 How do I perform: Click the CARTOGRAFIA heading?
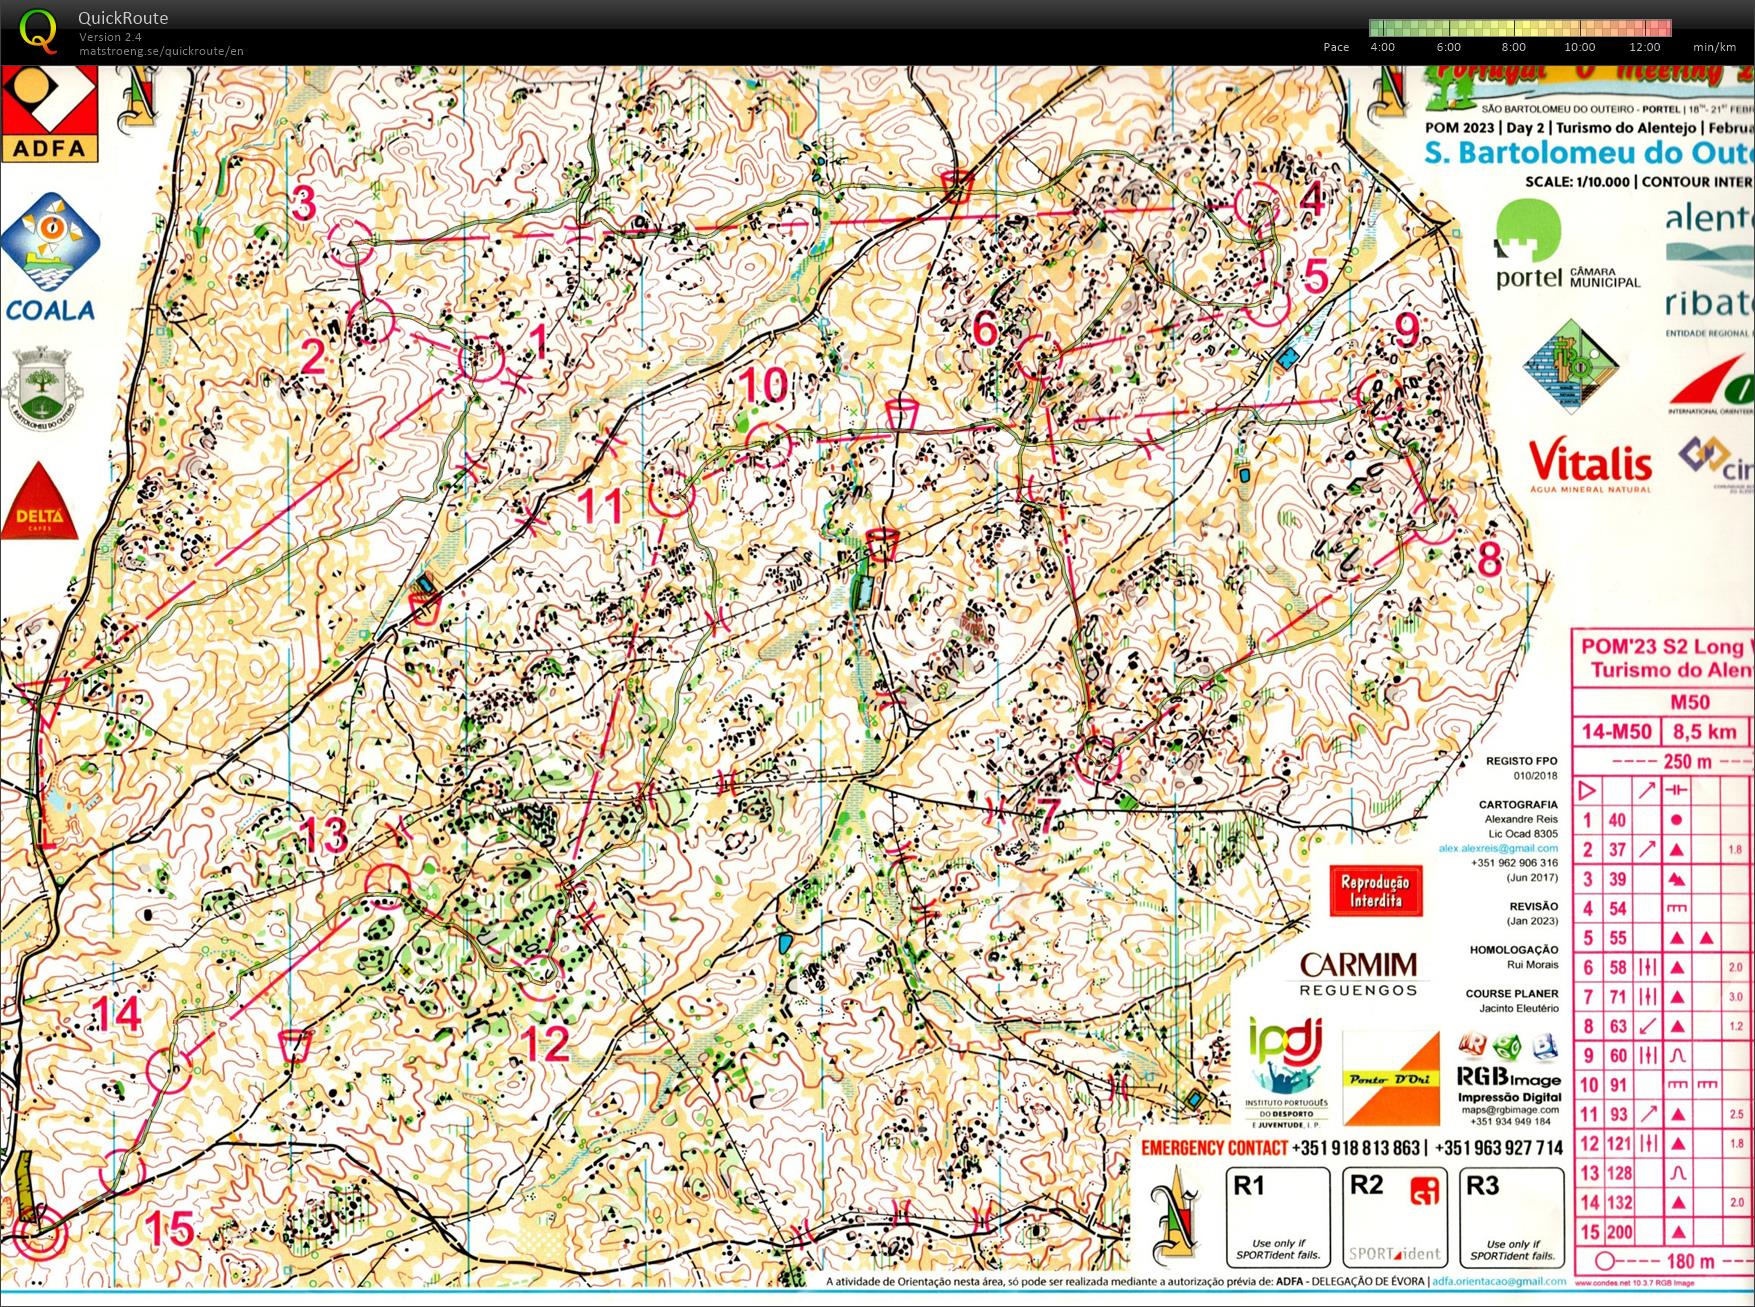(1518, 804)
